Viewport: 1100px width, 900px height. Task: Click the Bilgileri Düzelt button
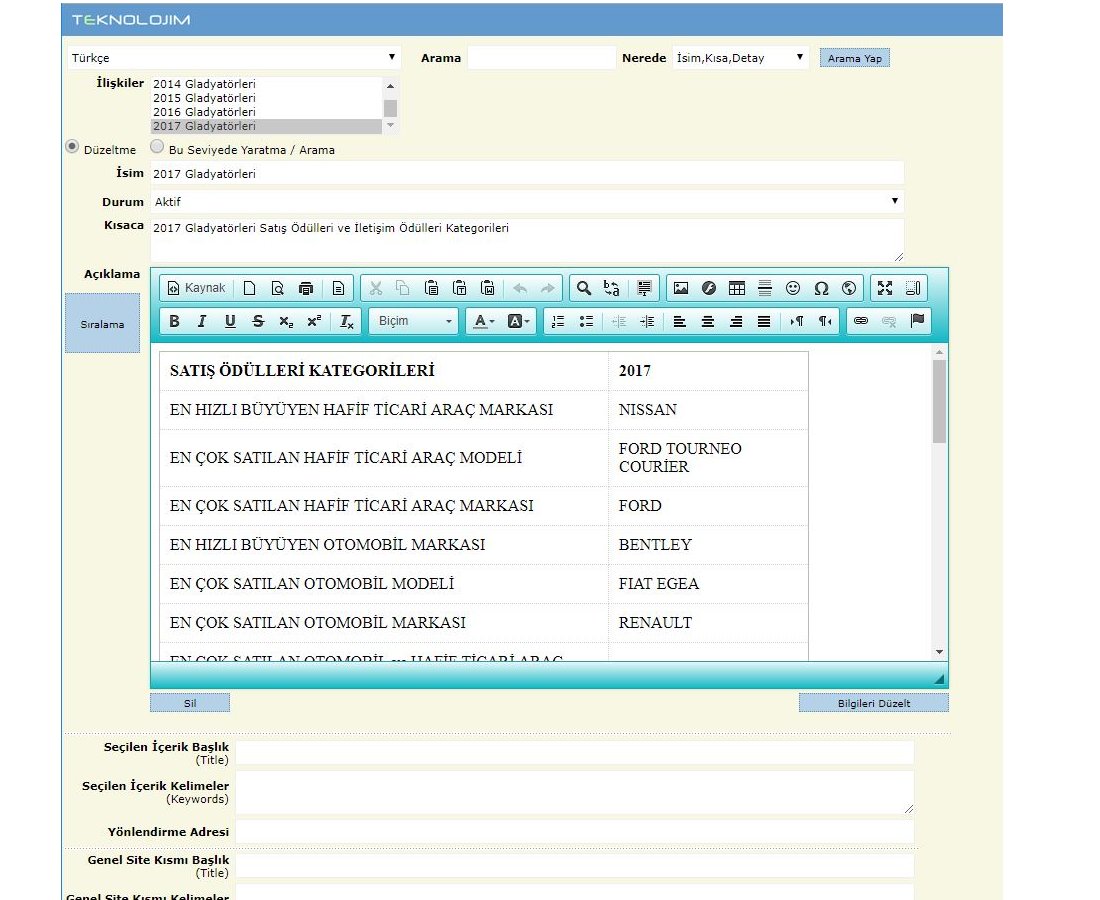873,703
